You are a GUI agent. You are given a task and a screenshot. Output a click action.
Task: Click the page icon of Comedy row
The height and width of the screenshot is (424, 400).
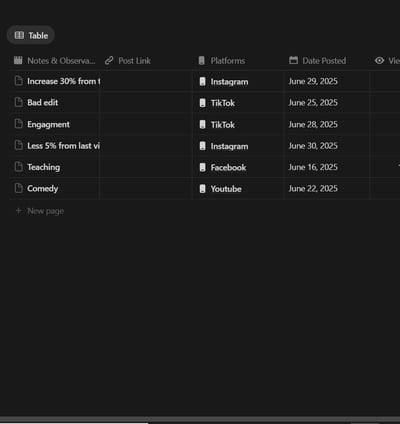tap(19, 188)
